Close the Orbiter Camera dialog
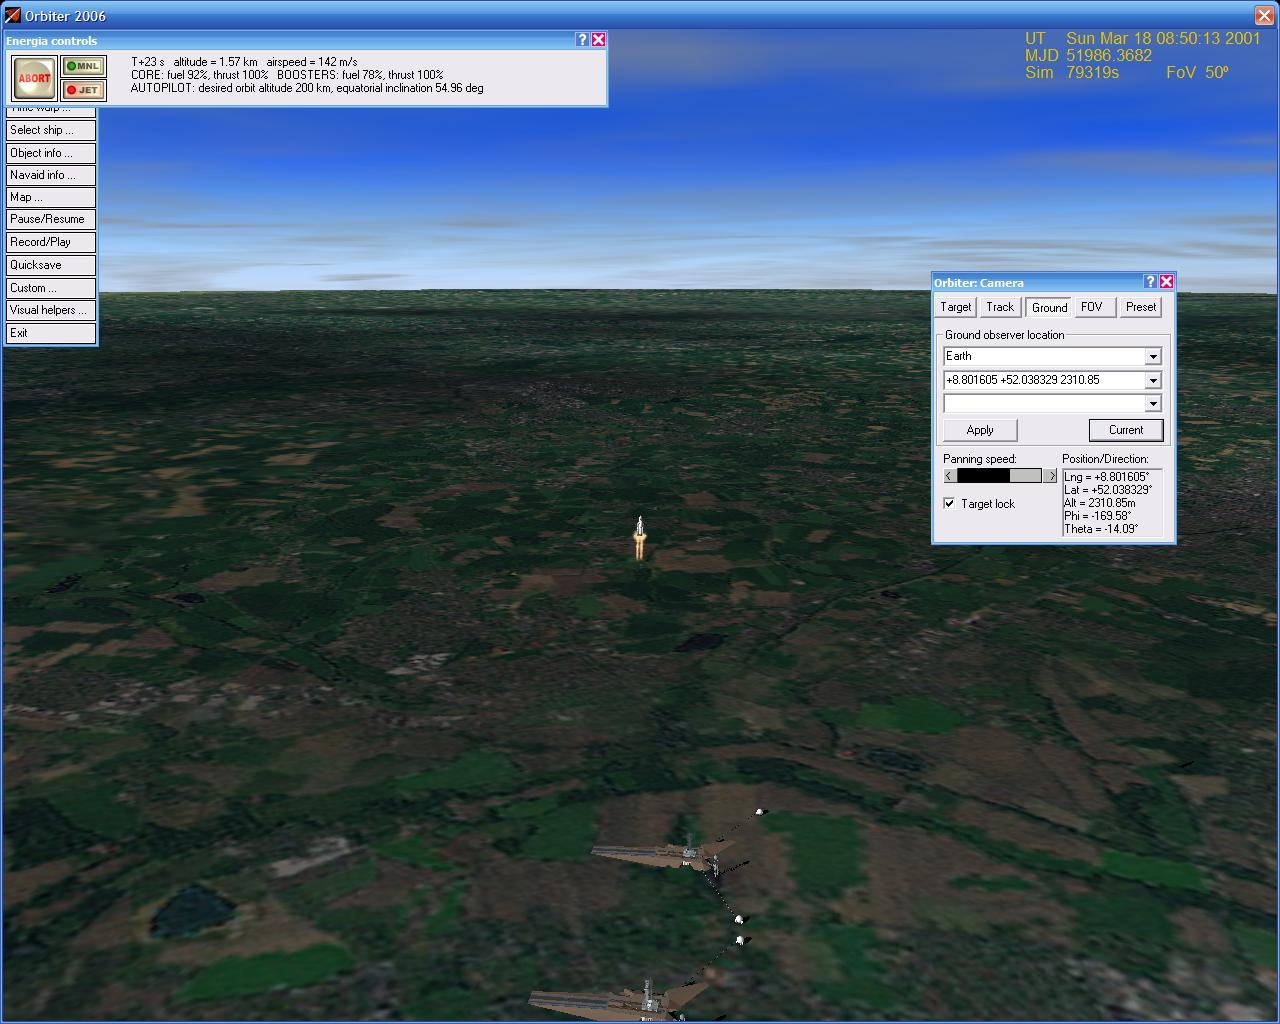This screenshot has height=1024, width=1280. click(x=1166, y=282)
